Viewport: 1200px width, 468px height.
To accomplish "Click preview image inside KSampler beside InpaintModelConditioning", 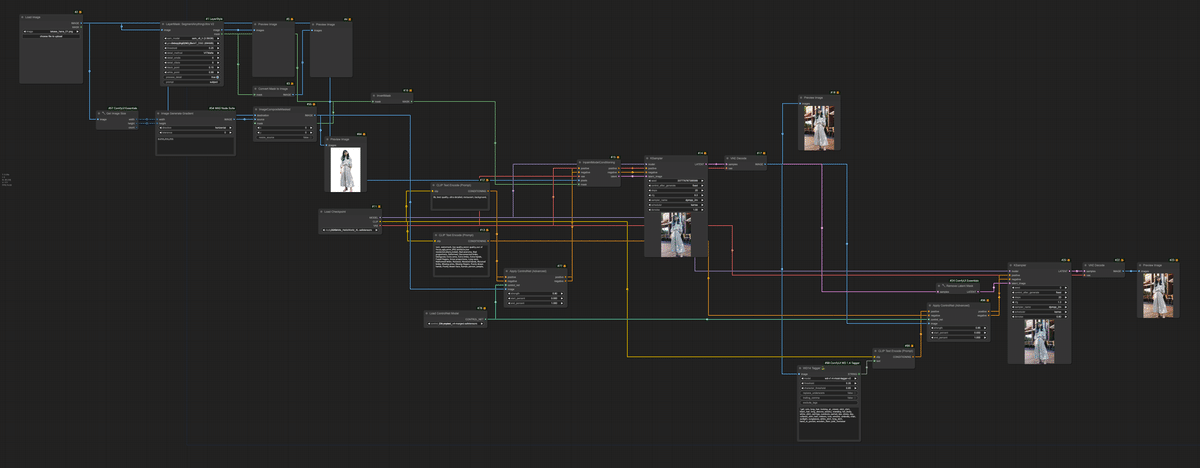I will click(675, 234).
